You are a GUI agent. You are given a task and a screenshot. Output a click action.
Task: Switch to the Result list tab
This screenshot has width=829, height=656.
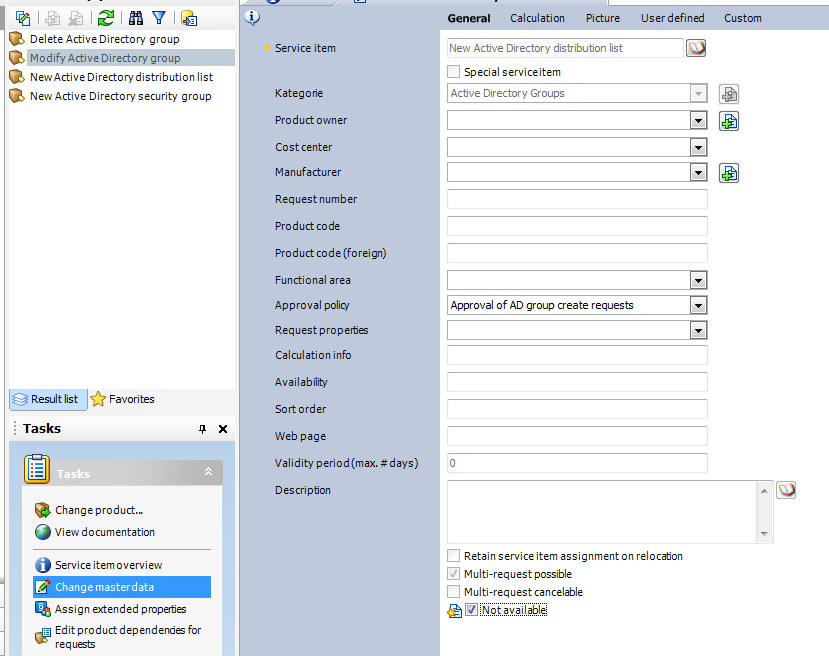click(x=48, y=399)
